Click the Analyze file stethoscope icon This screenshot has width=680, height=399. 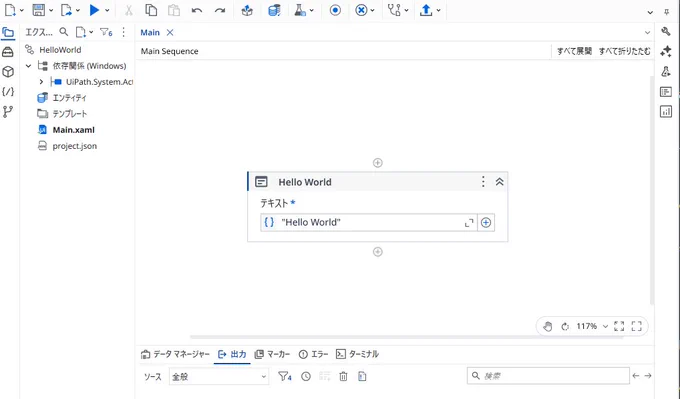click(x=394, y=10)
